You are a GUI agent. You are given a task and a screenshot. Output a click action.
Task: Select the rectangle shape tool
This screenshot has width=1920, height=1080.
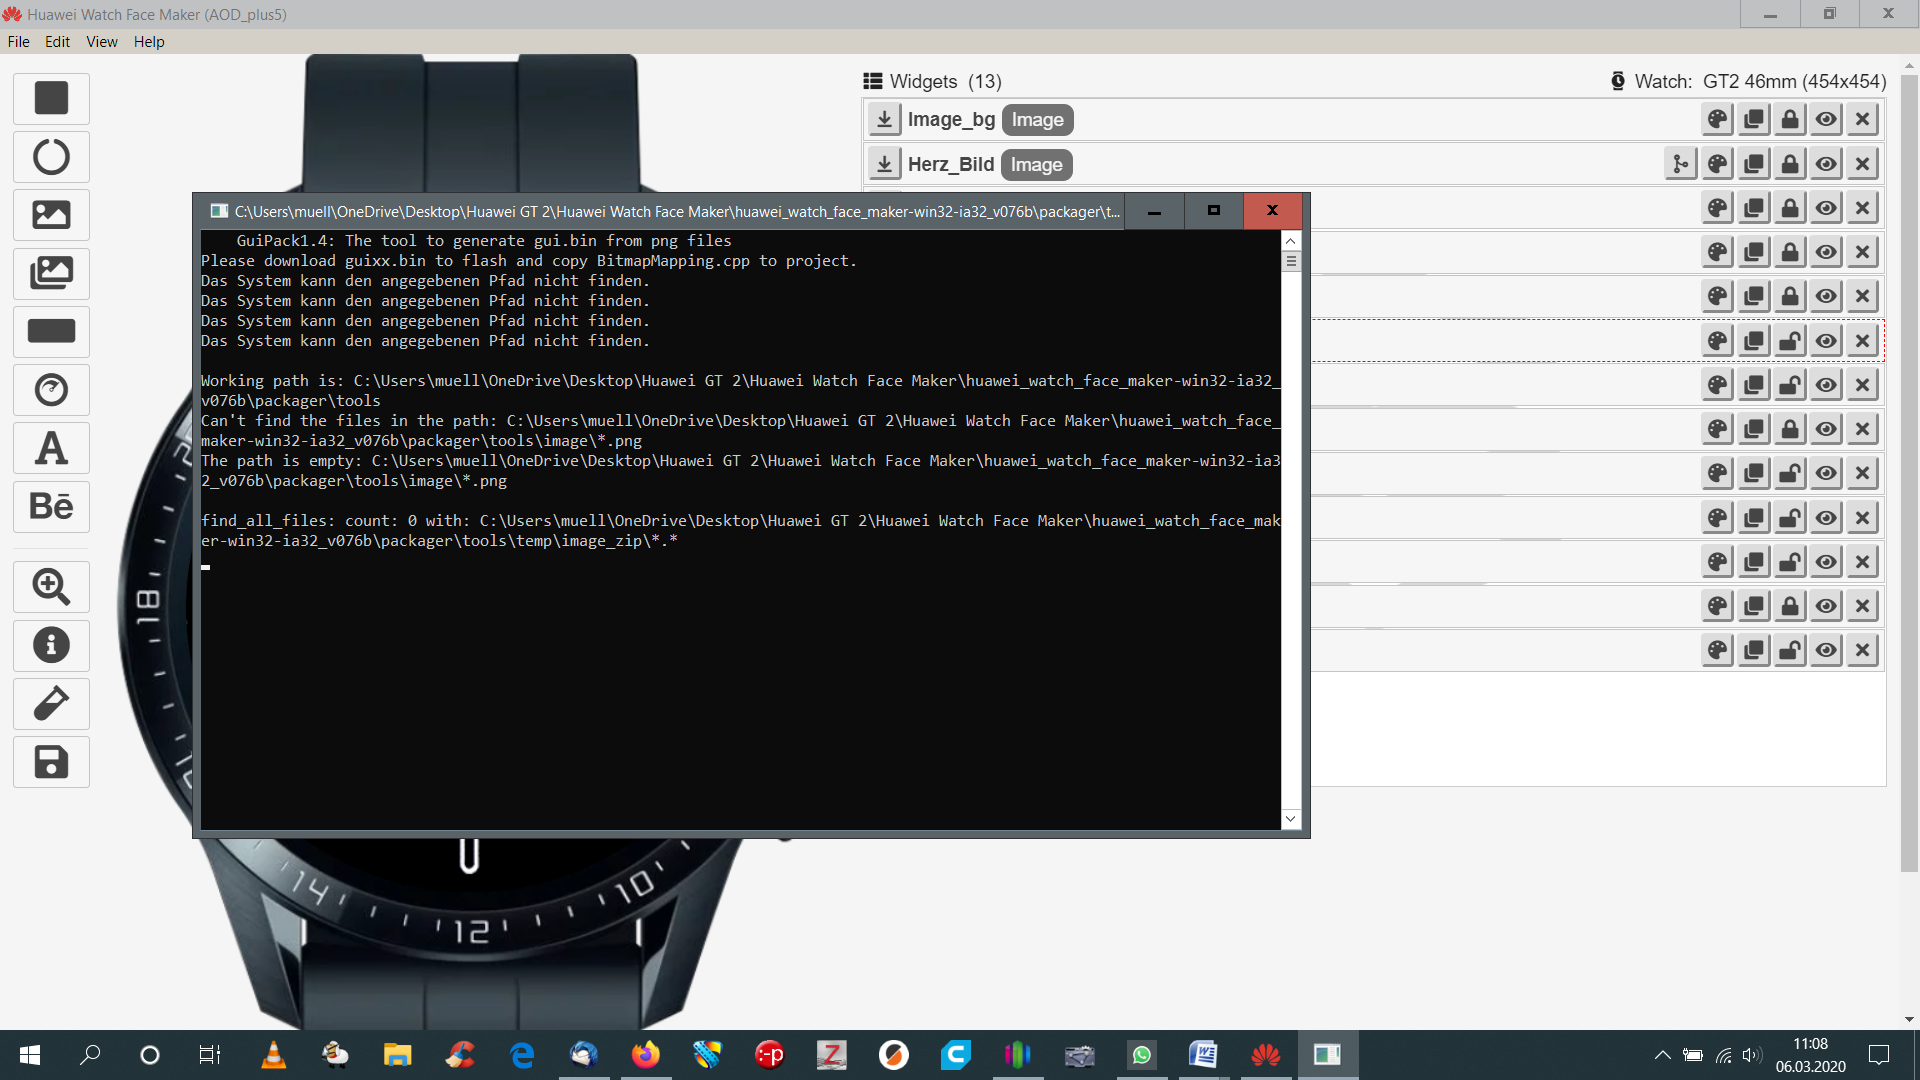(51, 98)
